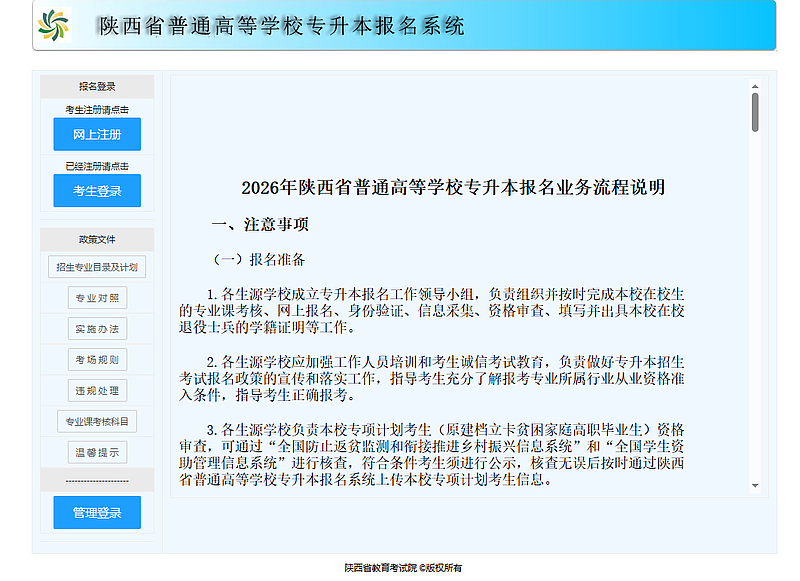Click the 陕西省普通高等学校专升本报名系统 banner title
The width and height of the screenshot is (800, 581).
(282, 26)
